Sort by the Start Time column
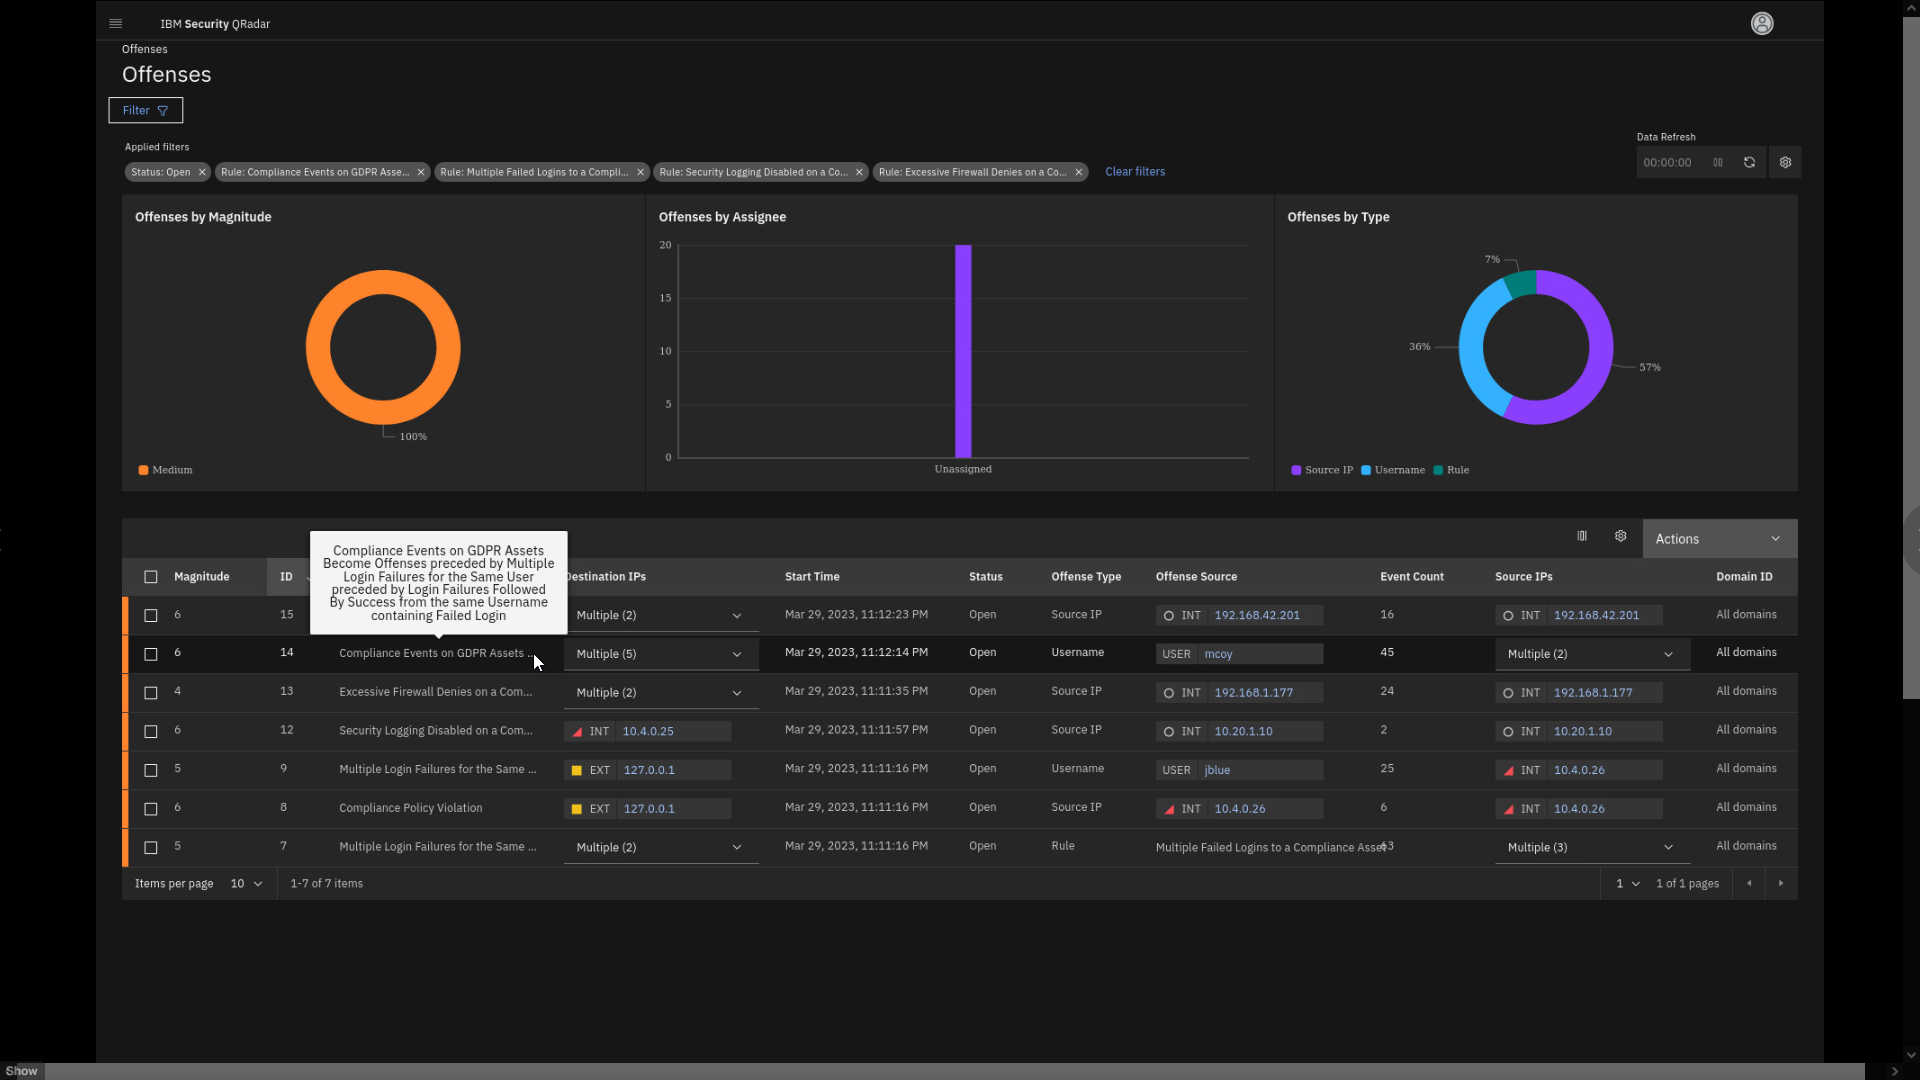 [x=812, y=577]
